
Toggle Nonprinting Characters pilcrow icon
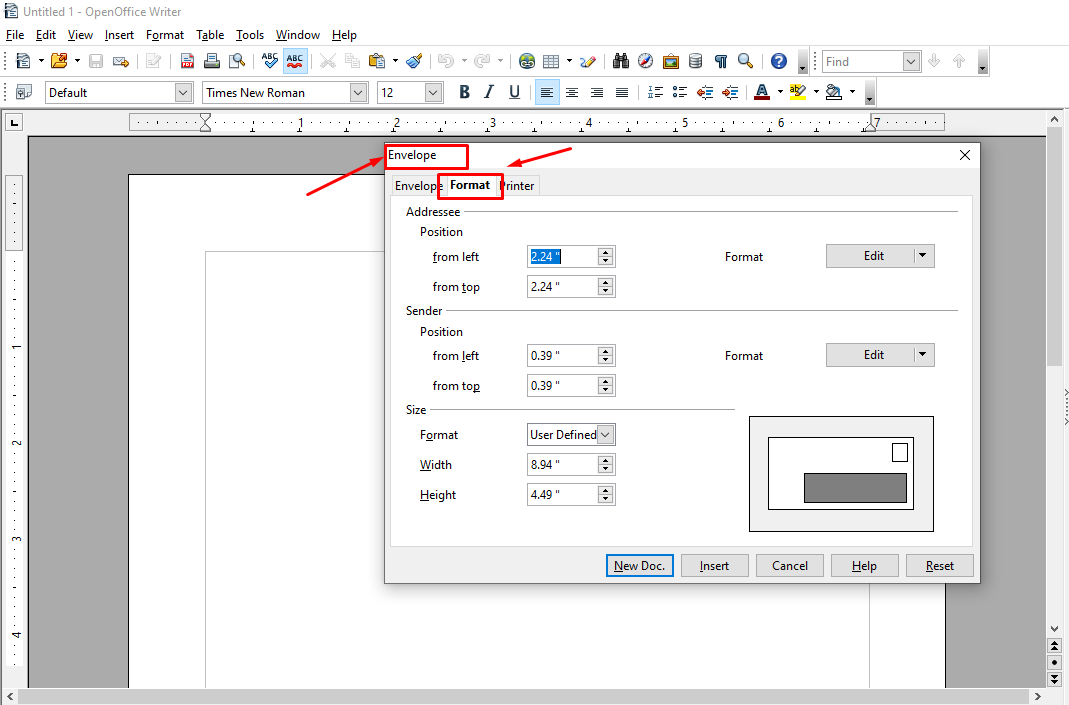tap(720, 61)
